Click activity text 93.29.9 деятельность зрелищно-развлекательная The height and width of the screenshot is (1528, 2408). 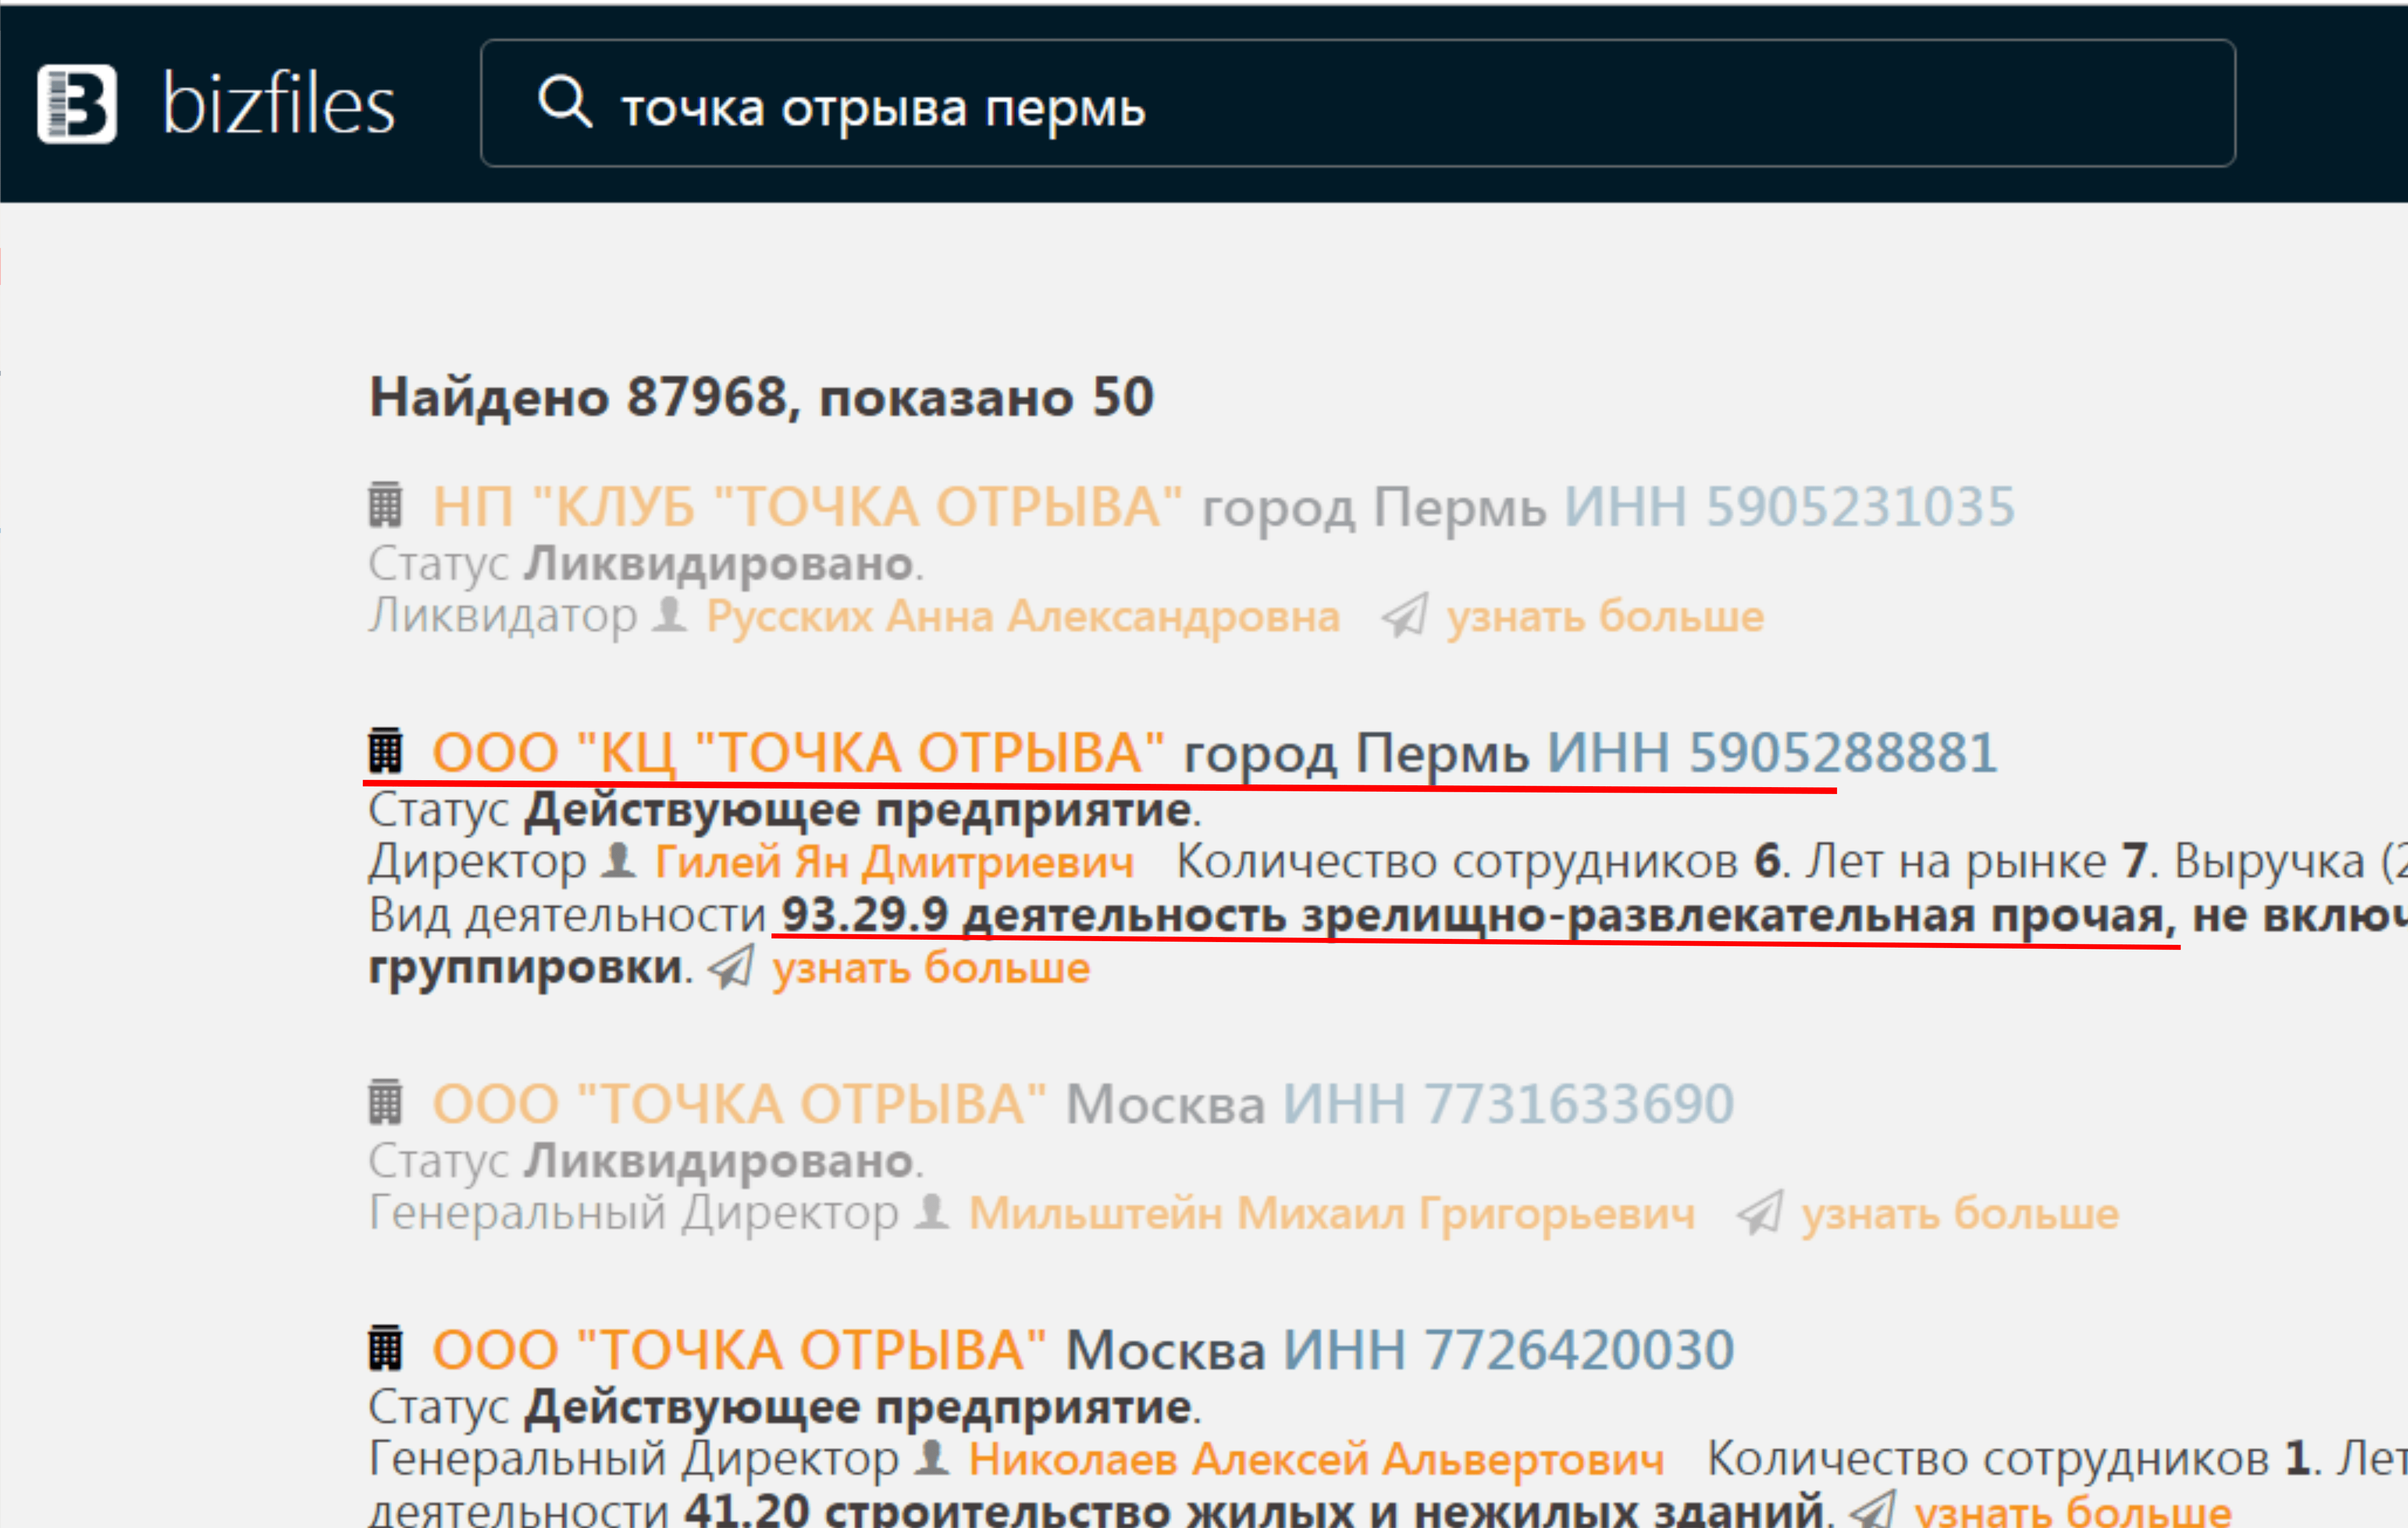click(x=1478, y=915)
